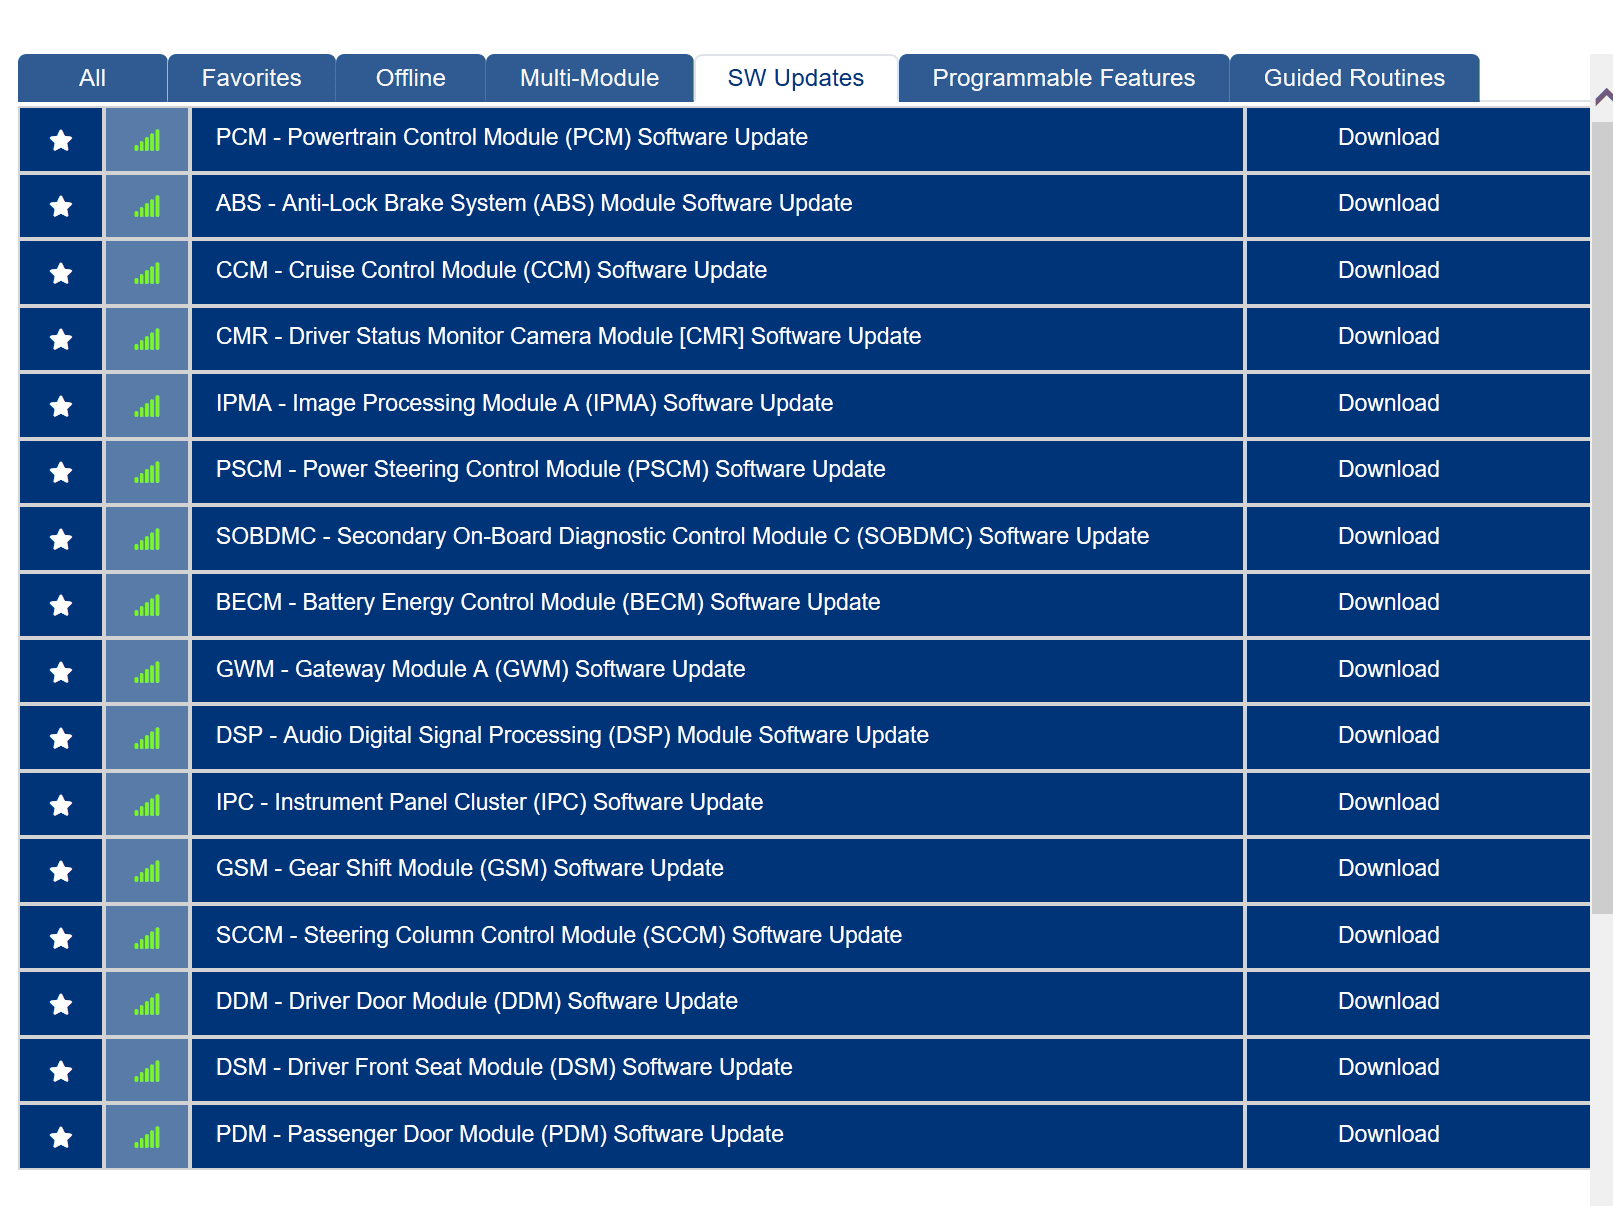The width and height of the screenshot is (1613, 1206).
Task: Toggle favorite star for CCM Cruise Control row
Action: (60, 272)
